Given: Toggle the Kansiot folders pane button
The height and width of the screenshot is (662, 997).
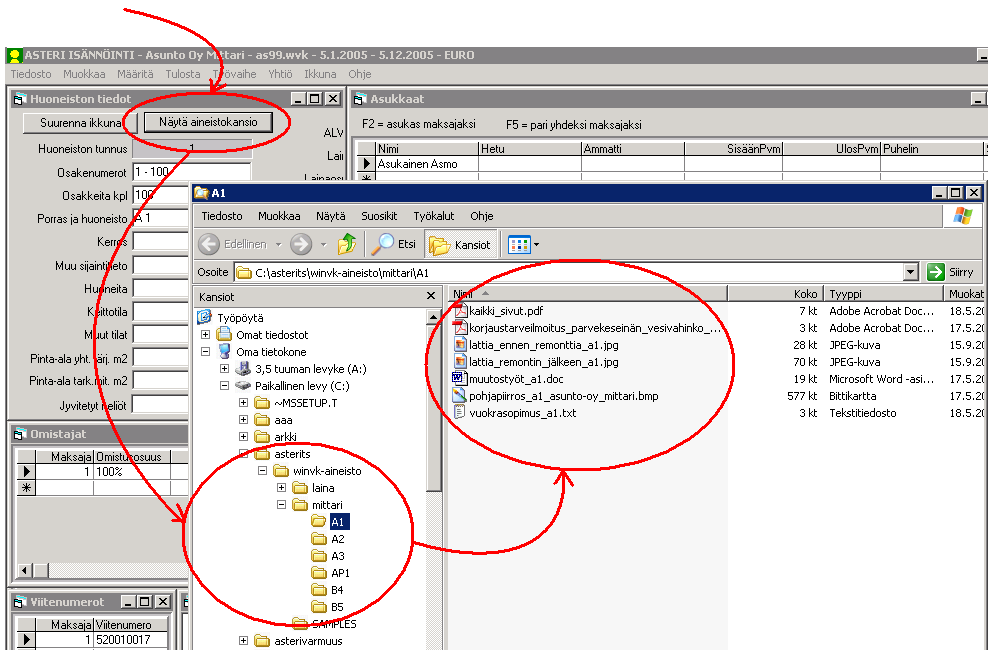Looking at the screenshot, I should point(460,245).
